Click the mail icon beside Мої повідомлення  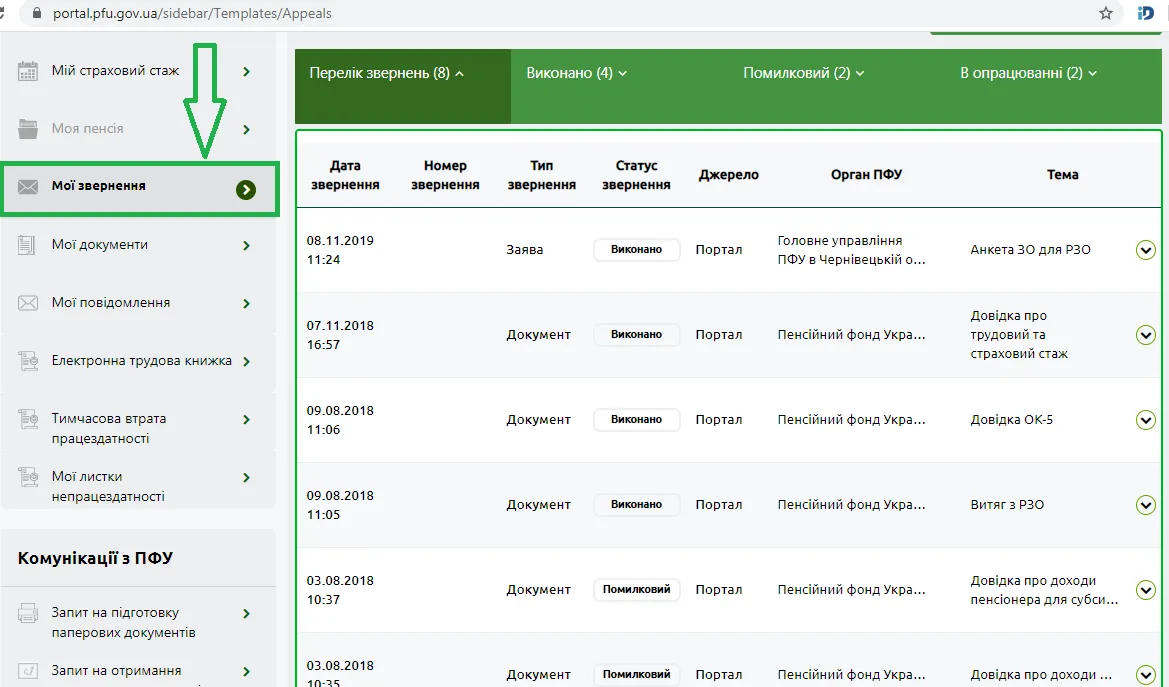(x=28, y=303)
